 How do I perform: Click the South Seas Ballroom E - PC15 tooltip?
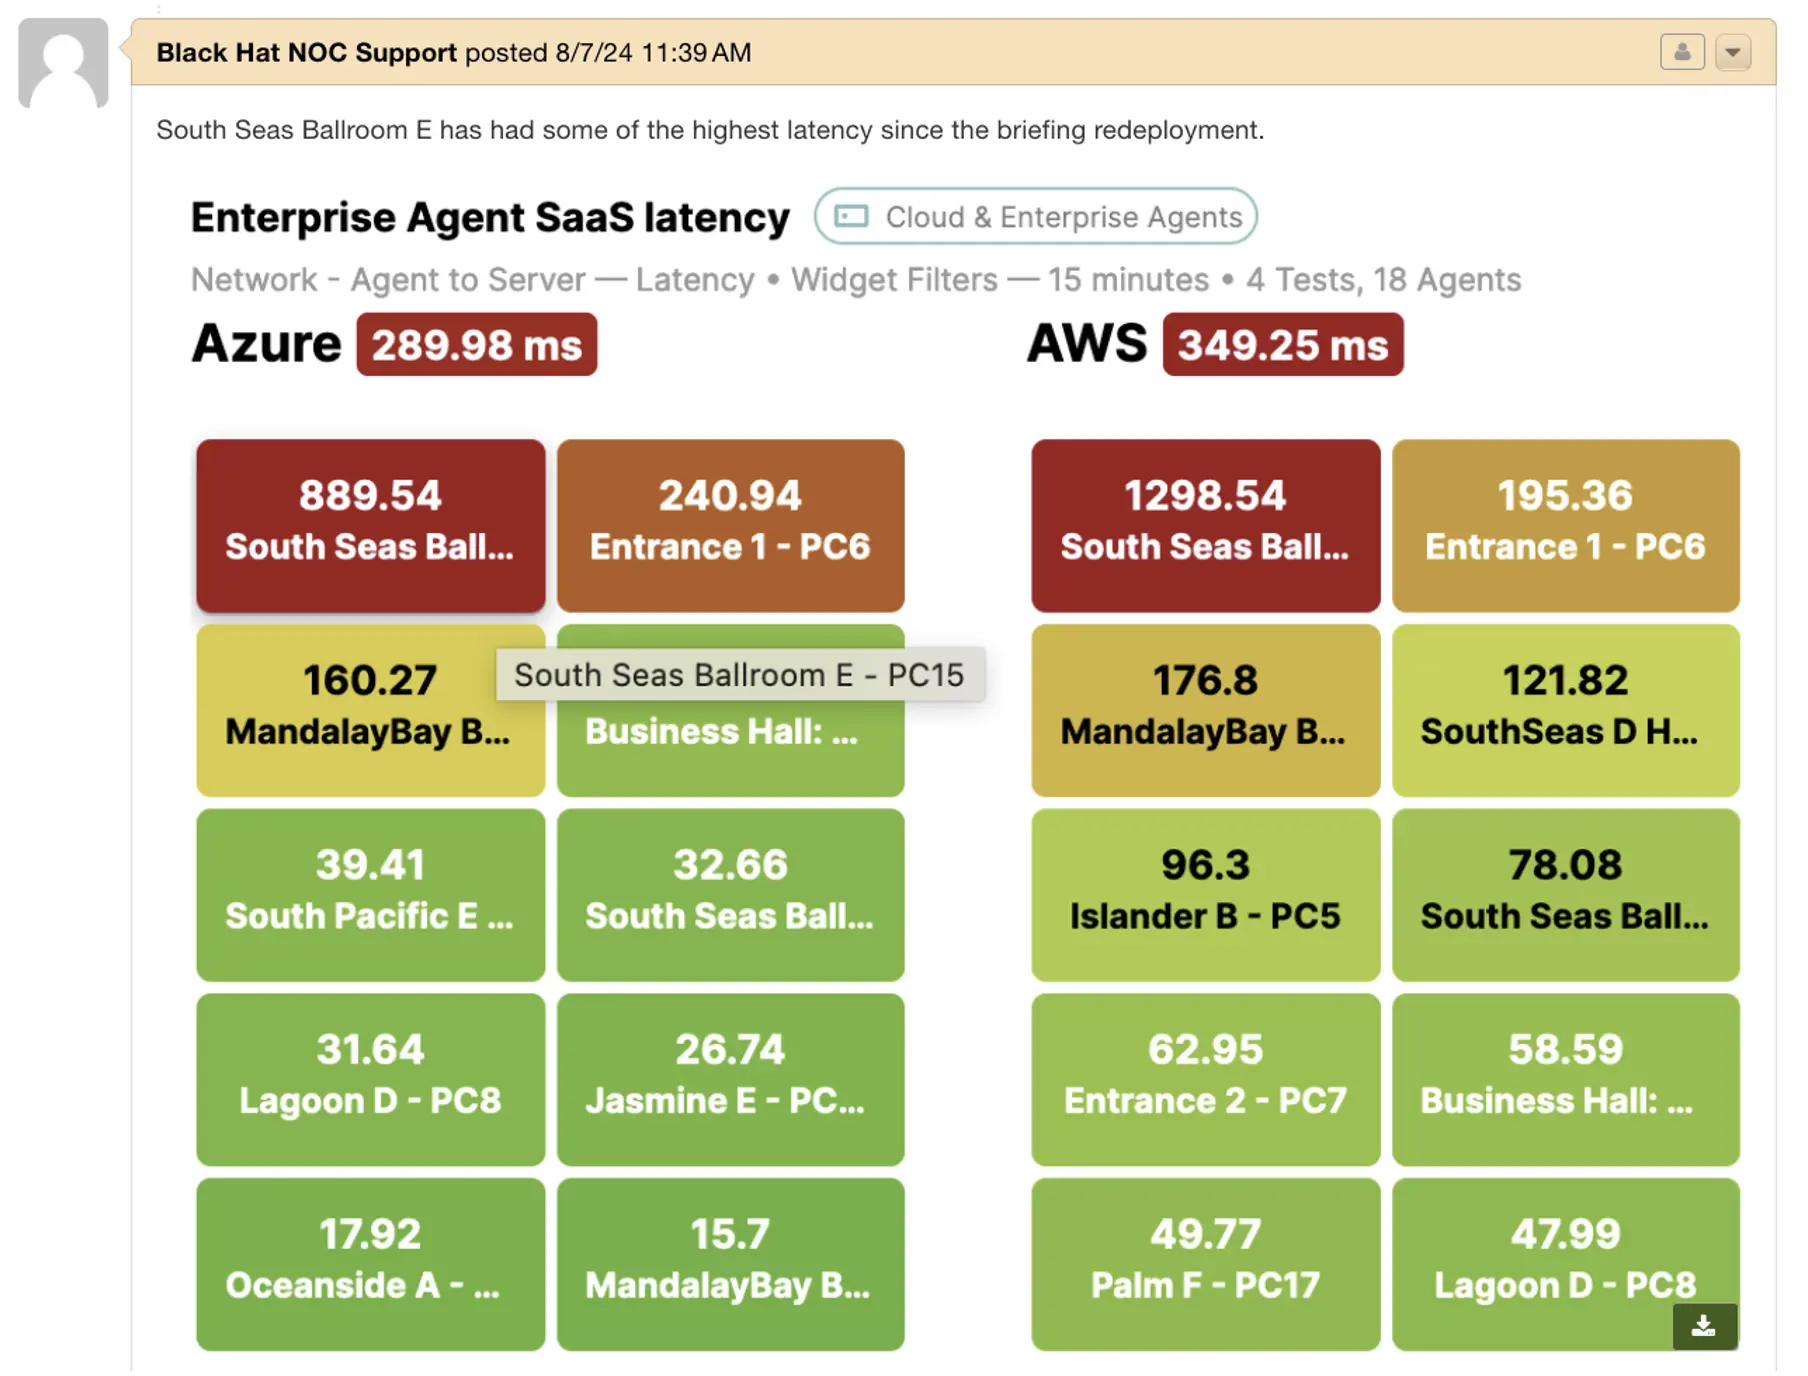[x=740, y=675]
